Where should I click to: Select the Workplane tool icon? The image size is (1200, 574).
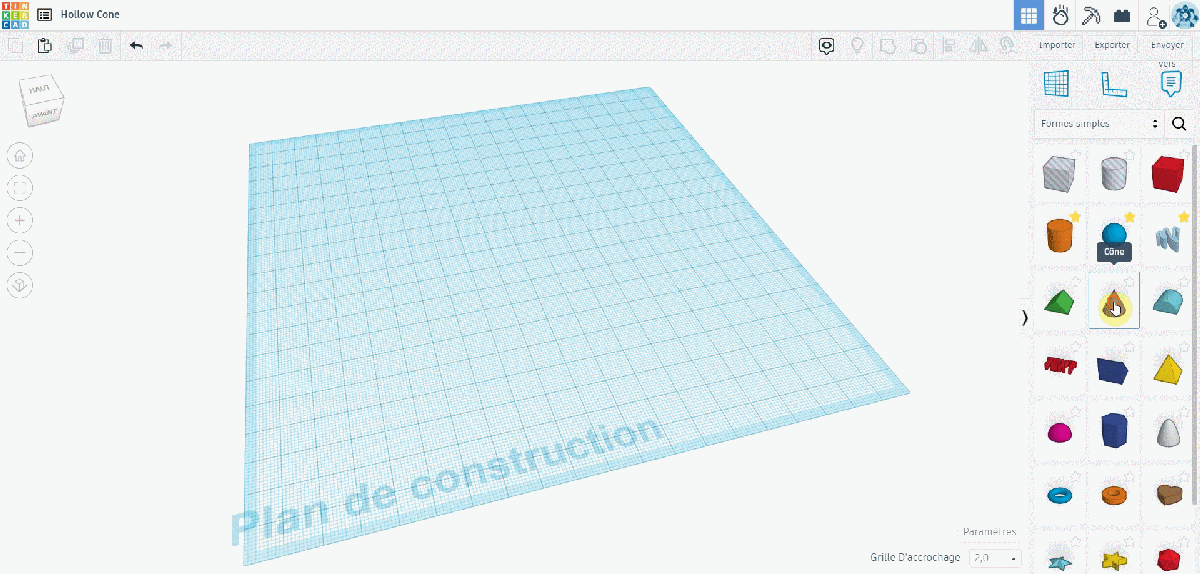pos(1056,84)
